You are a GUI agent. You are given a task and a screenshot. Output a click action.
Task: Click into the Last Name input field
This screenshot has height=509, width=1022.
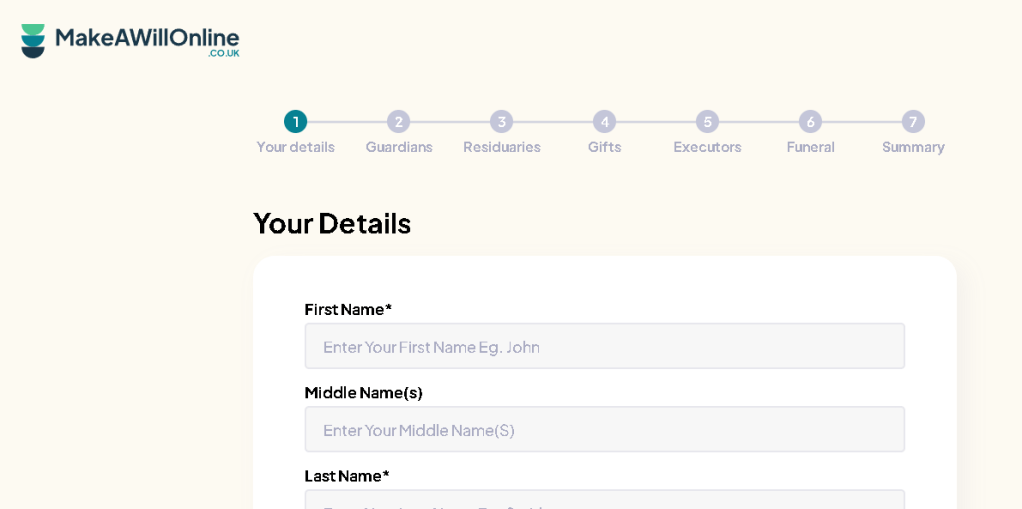pos(604,500)
